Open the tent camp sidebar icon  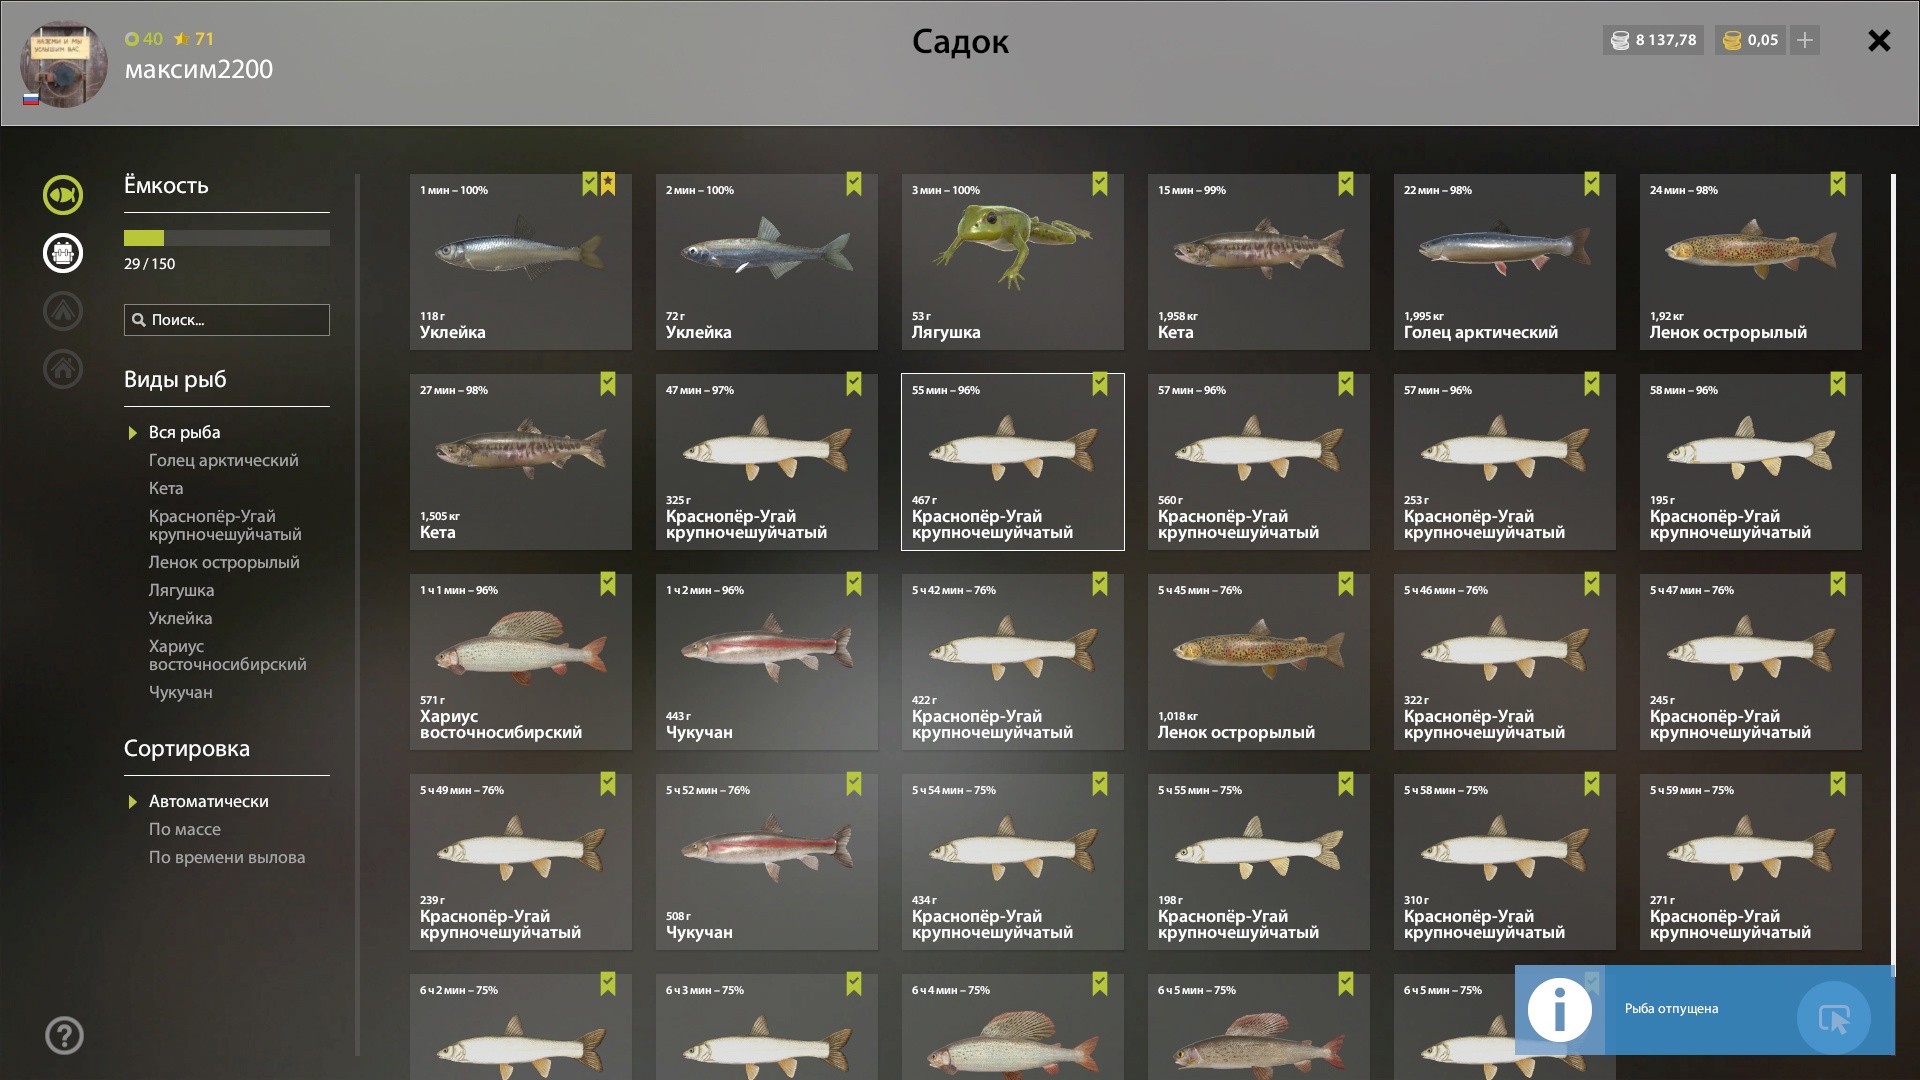coord(63,311)
